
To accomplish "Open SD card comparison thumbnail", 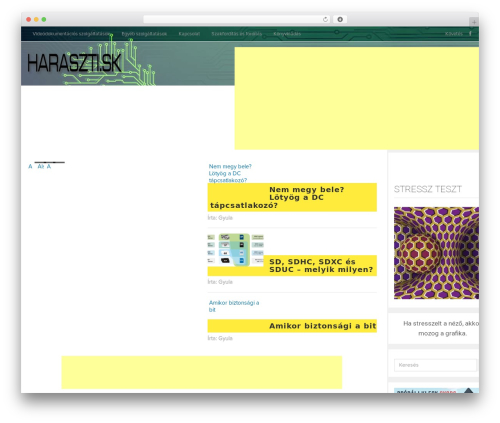I will pos(235,250).
